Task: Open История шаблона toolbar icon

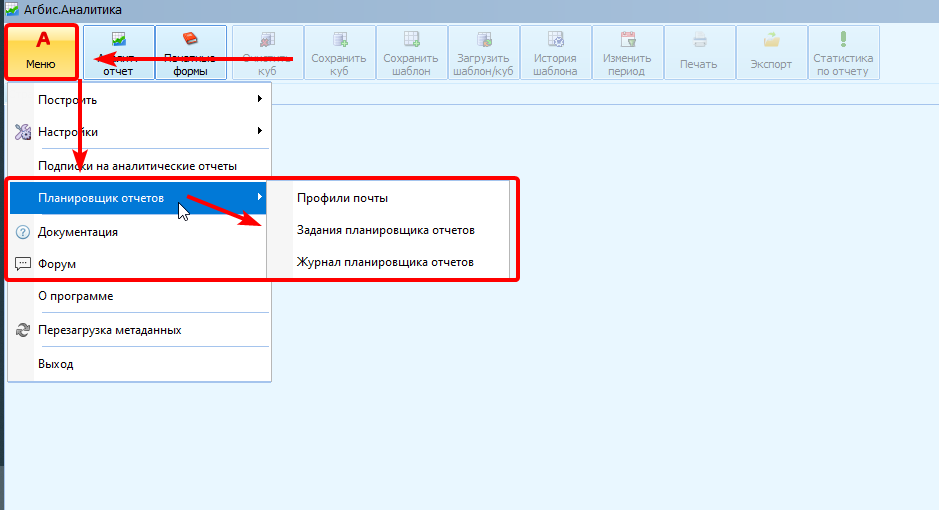Action: point(555,40)
